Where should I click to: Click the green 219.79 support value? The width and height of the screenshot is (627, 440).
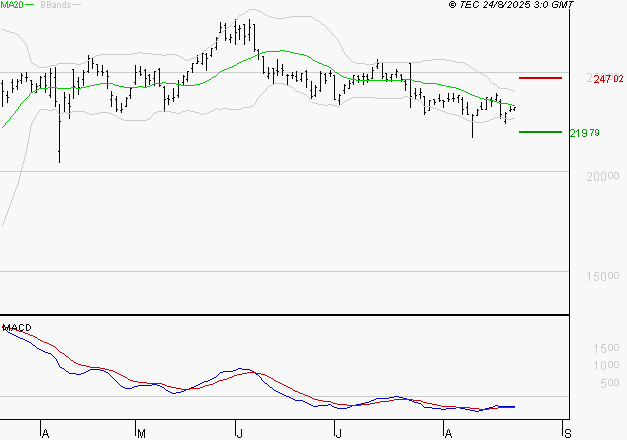click(x=585, y=133)
